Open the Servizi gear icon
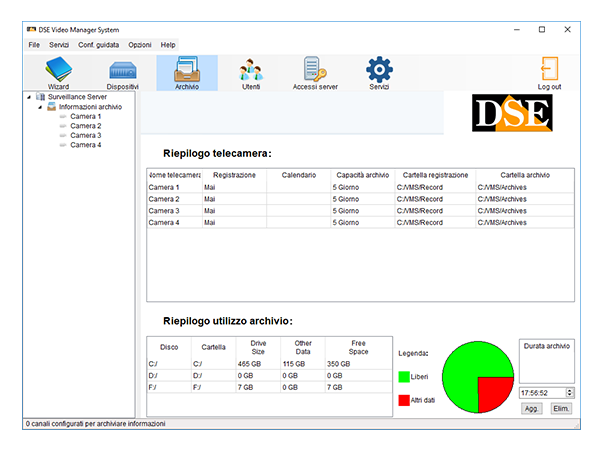The height and width of the screenshot is (450, 600). 379,72
